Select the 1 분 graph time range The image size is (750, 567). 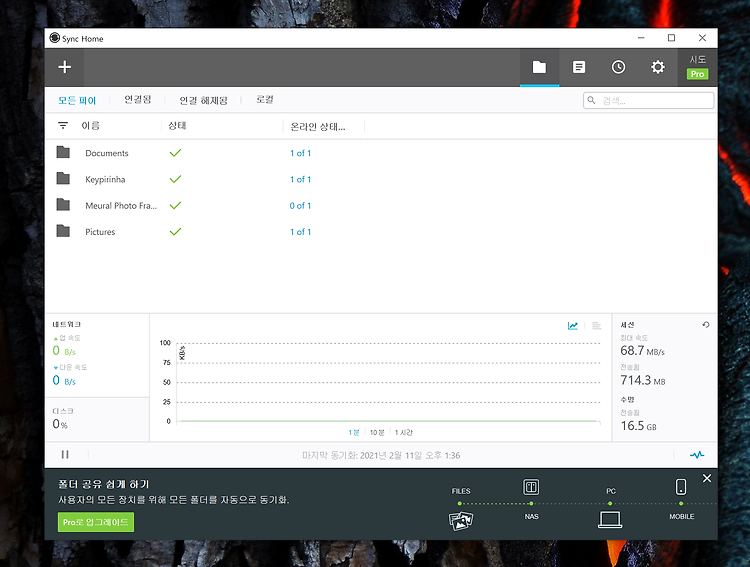click(x=354, y=433)
